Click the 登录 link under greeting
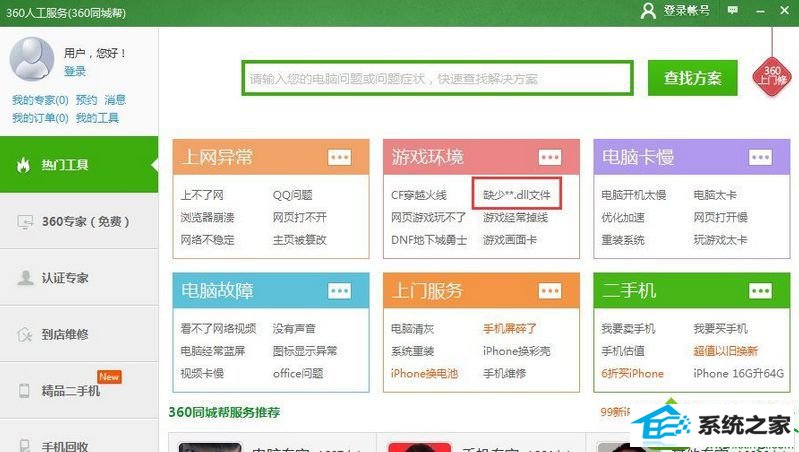 [75, 71]
